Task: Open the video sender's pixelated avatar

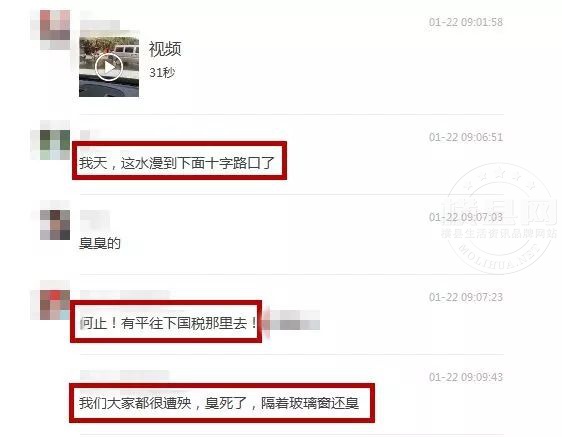Action: pyautogui.click(x=55, y=30)
